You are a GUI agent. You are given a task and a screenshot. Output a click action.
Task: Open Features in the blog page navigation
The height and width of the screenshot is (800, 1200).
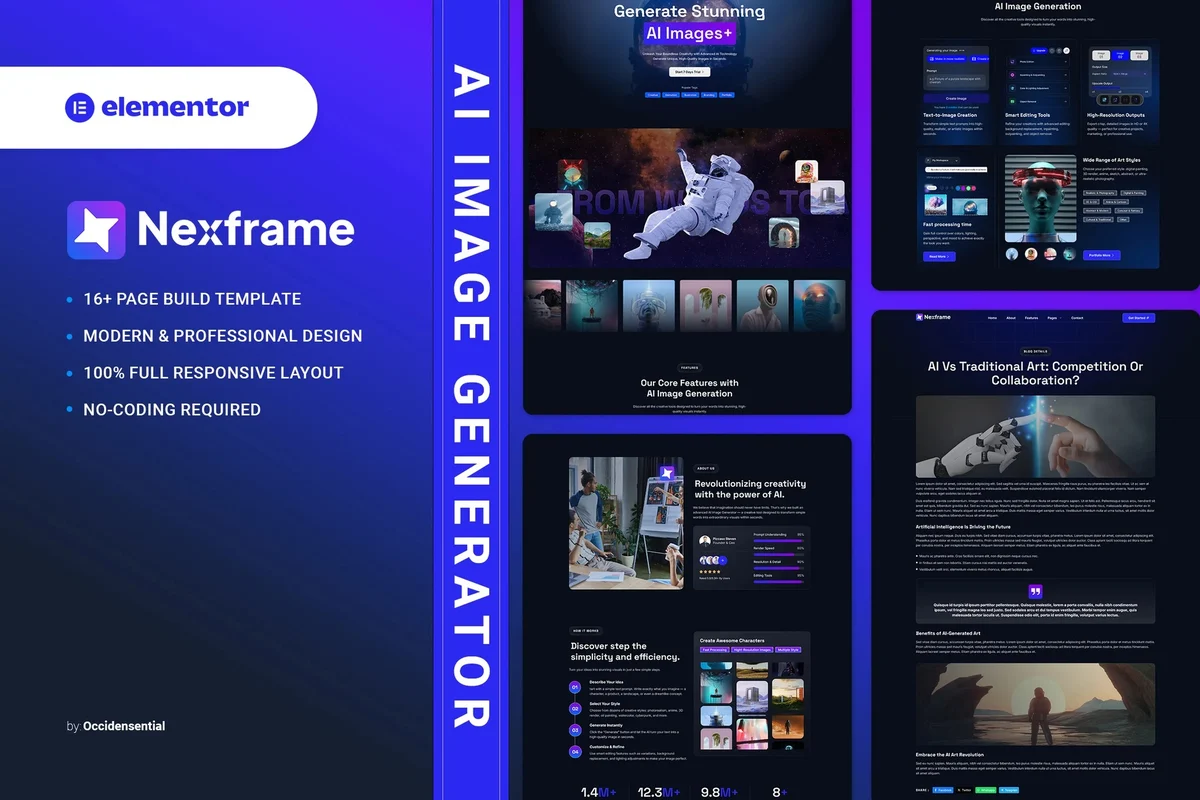(x=1032, y=318)
